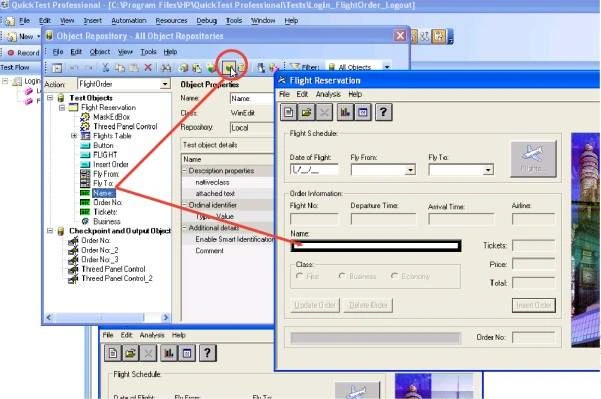Collapse the Test Objects tree node
601x399 pixels.
point(50,98)
